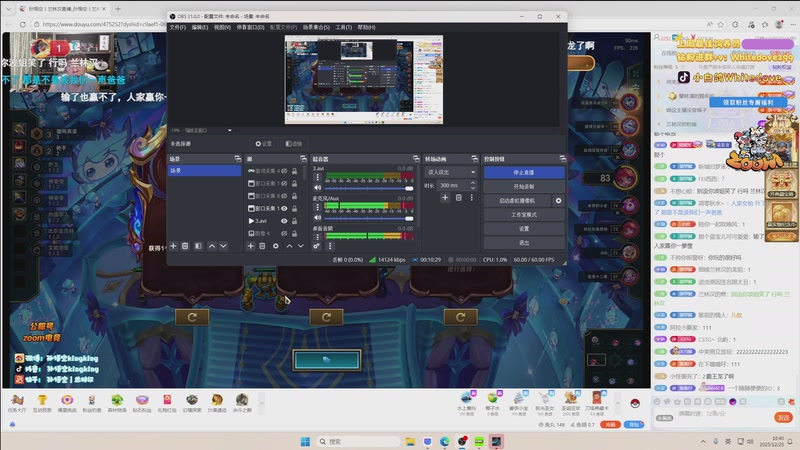Open source properties gear in sources panel
Image resolution: width=800 pixels, height=450 pixels.
pyautogui.click(x=276, y=246)
